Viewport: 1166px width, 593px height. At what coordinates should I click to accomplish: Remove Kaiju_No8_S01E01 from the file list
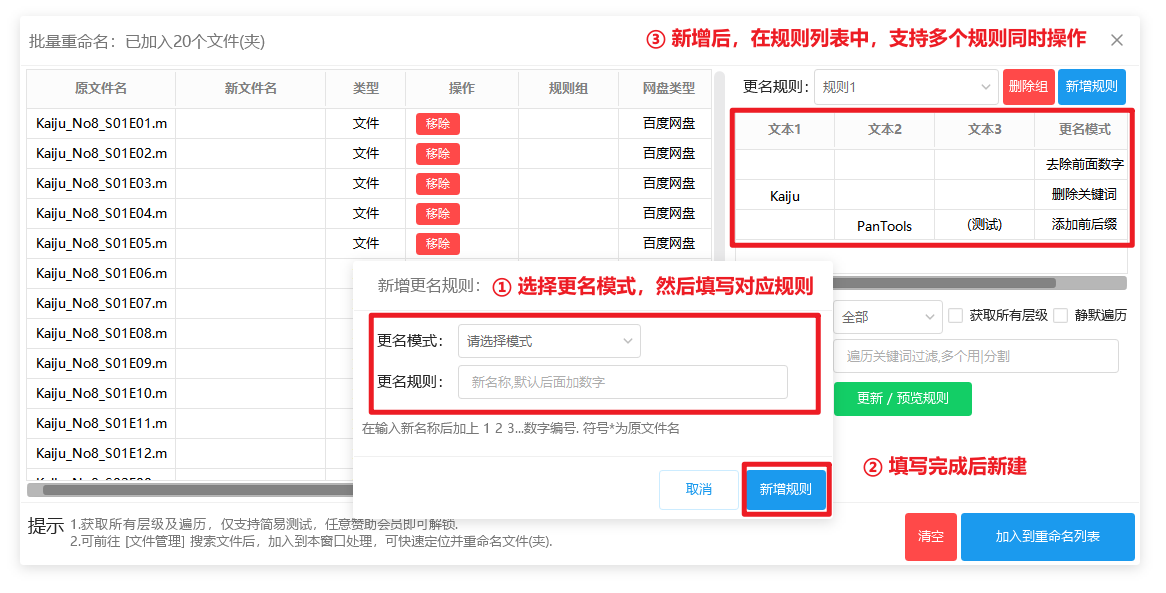click(437, 124)
